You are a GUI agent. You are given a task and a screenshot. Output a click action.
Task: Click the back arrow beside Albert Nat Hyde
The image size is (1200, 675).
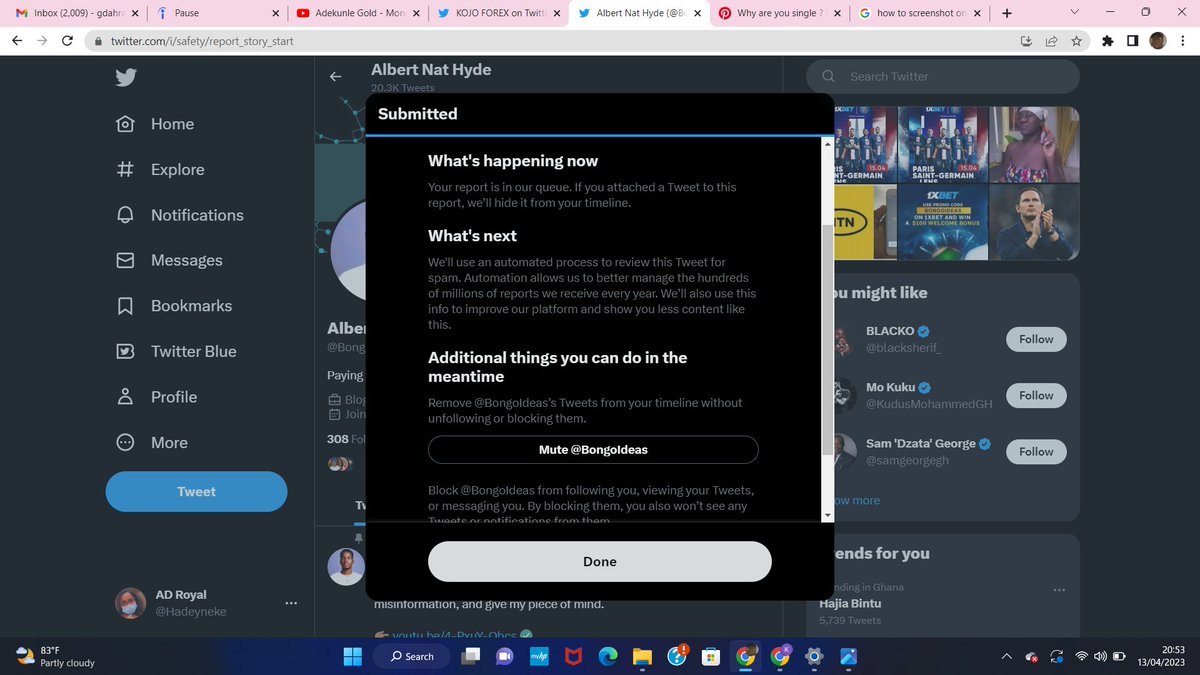pyautogui.click(x=336, y=76)
